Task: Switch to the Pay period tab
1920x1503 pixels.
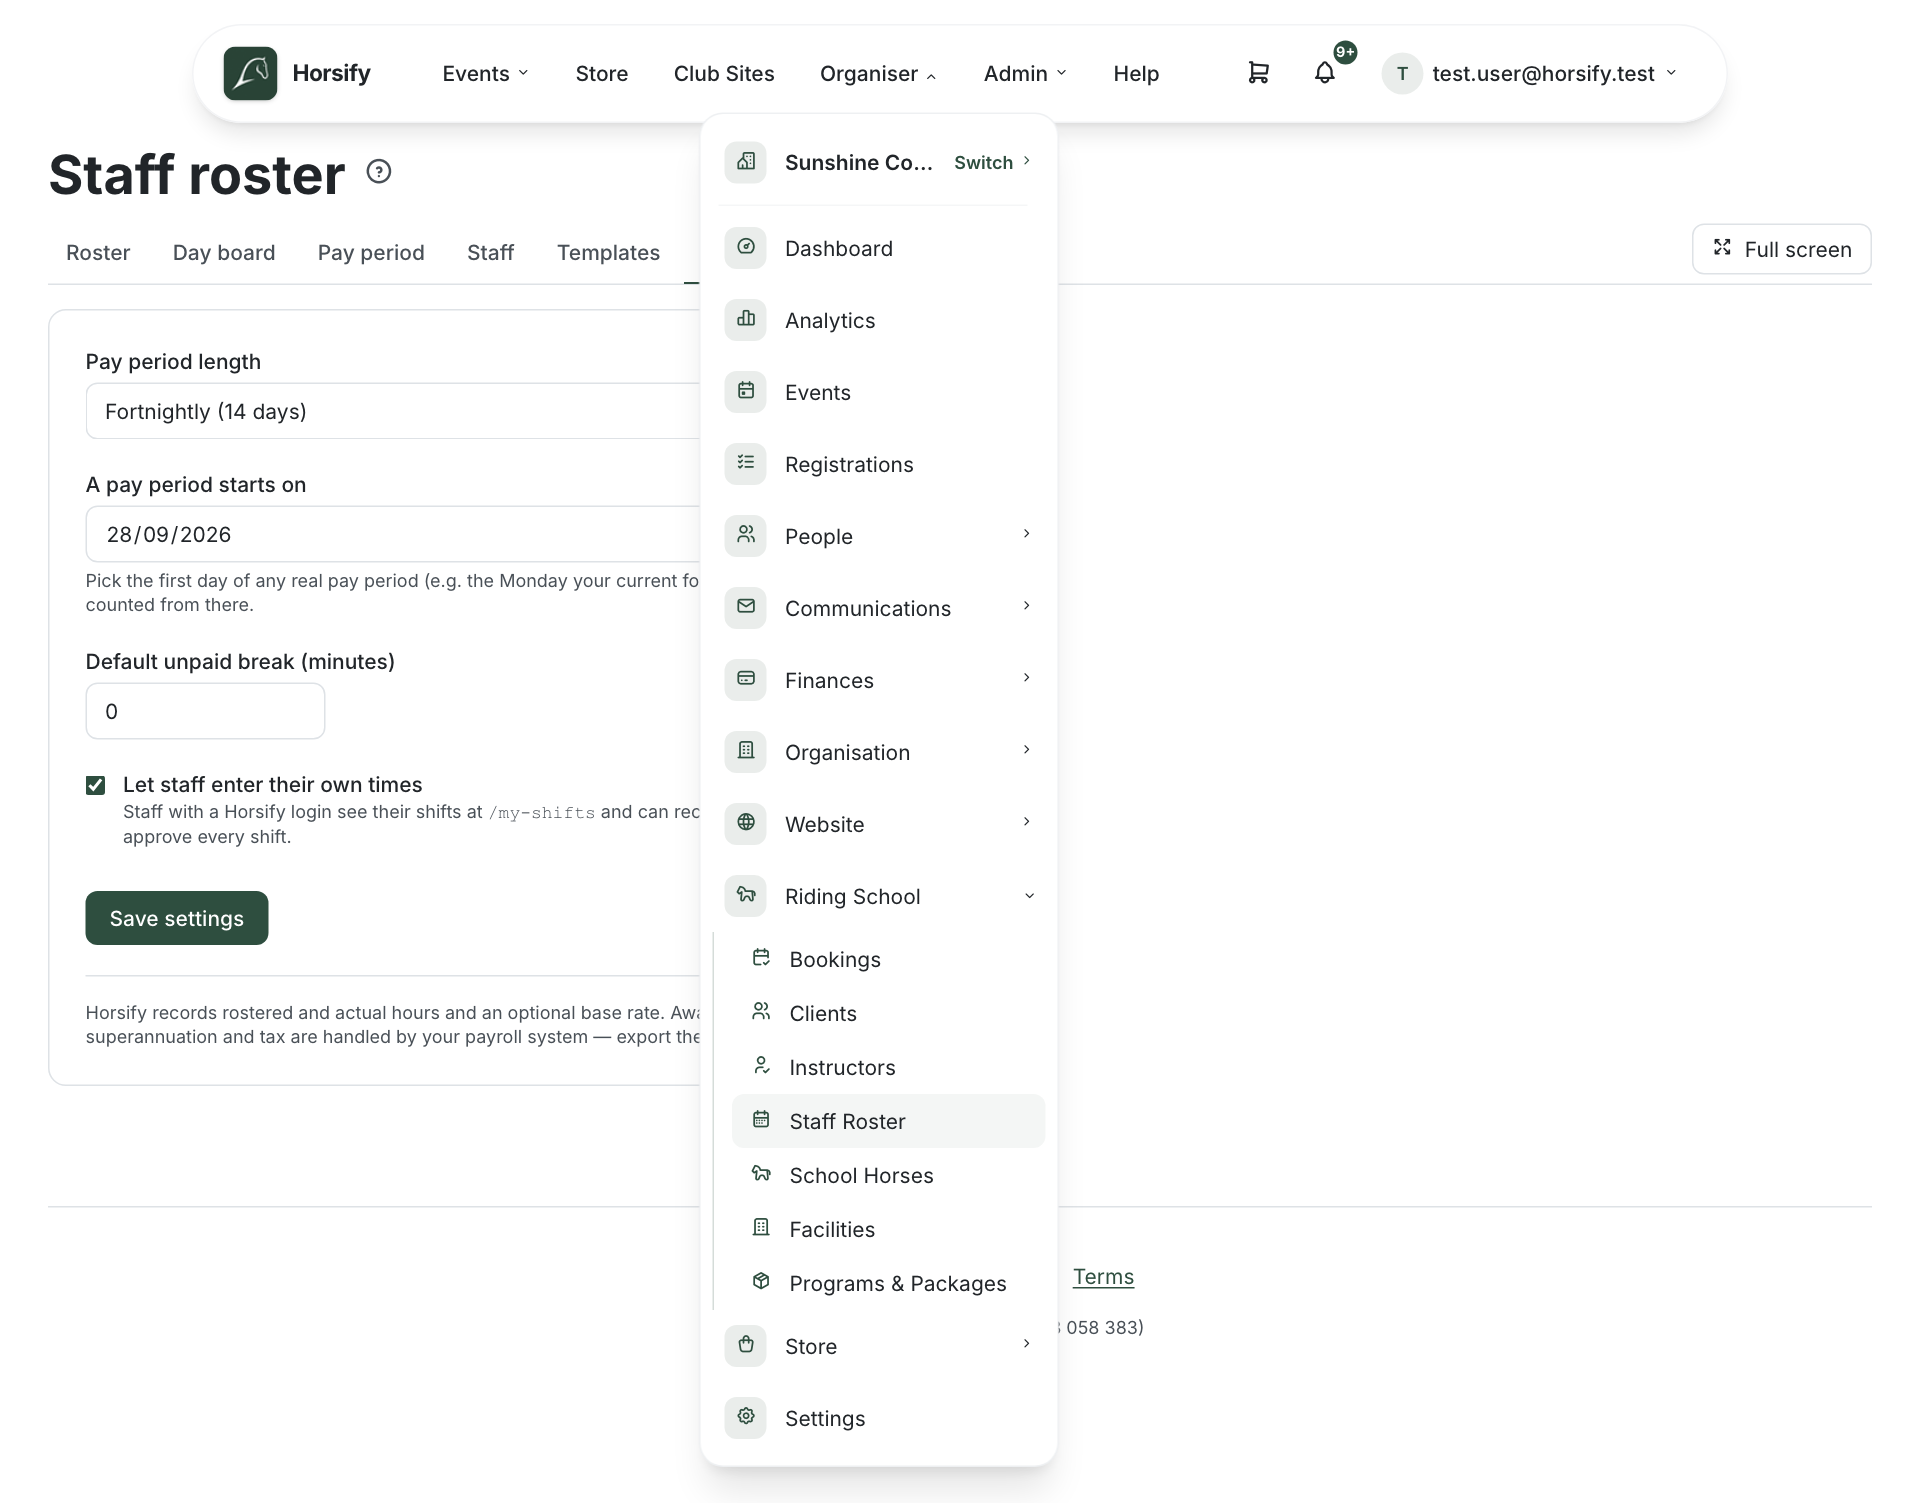Action: pyautogui.click(x=371, y=252)
